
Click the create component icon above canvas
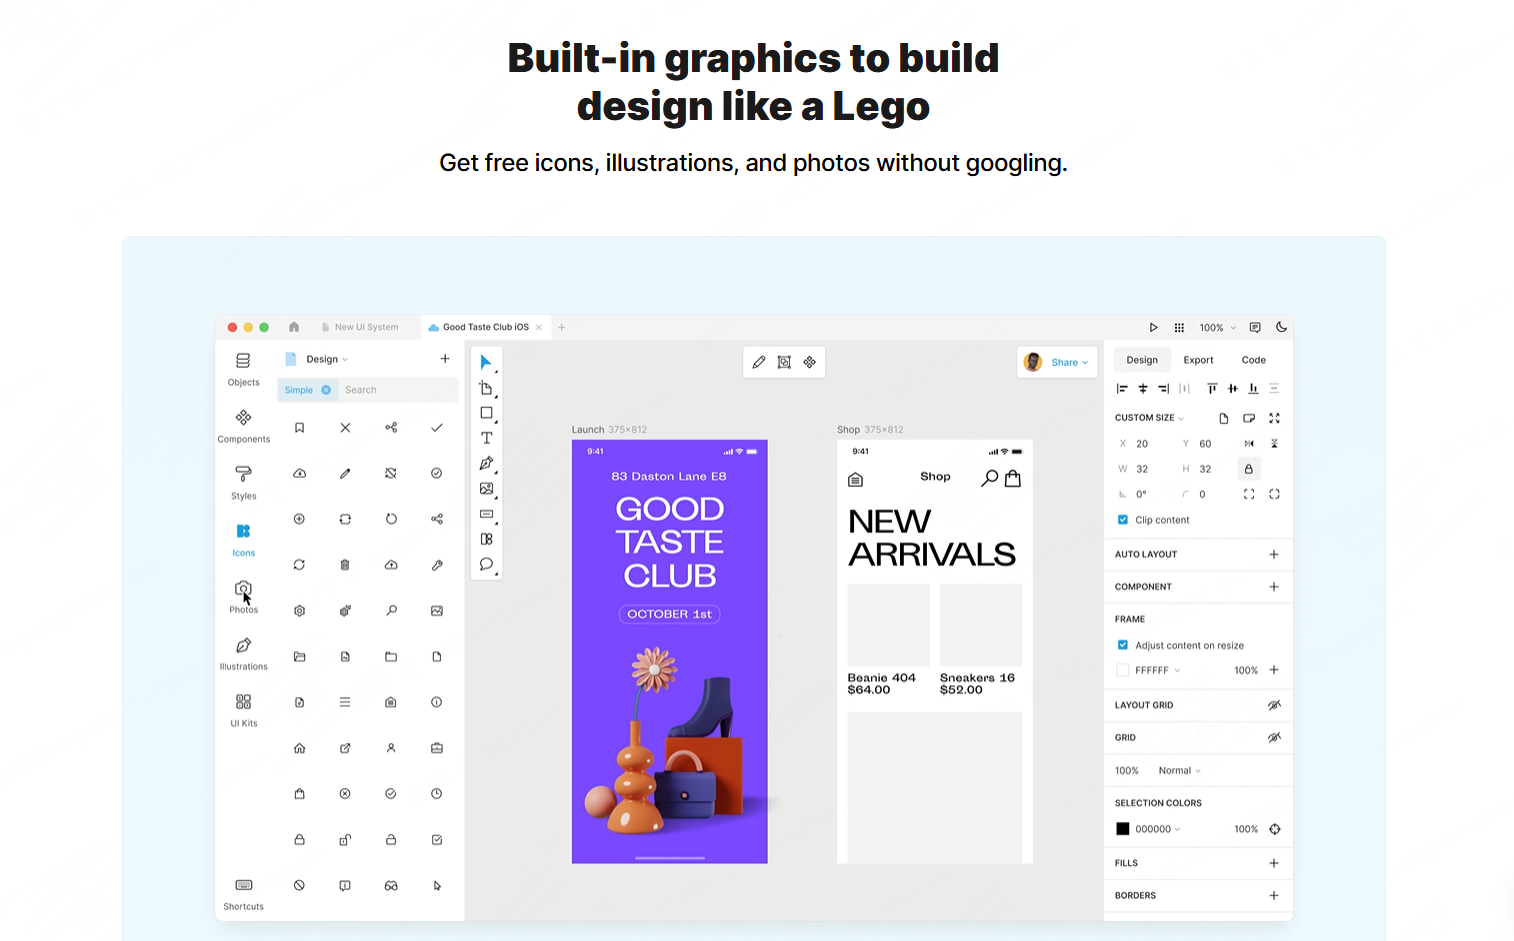point(809,362)
